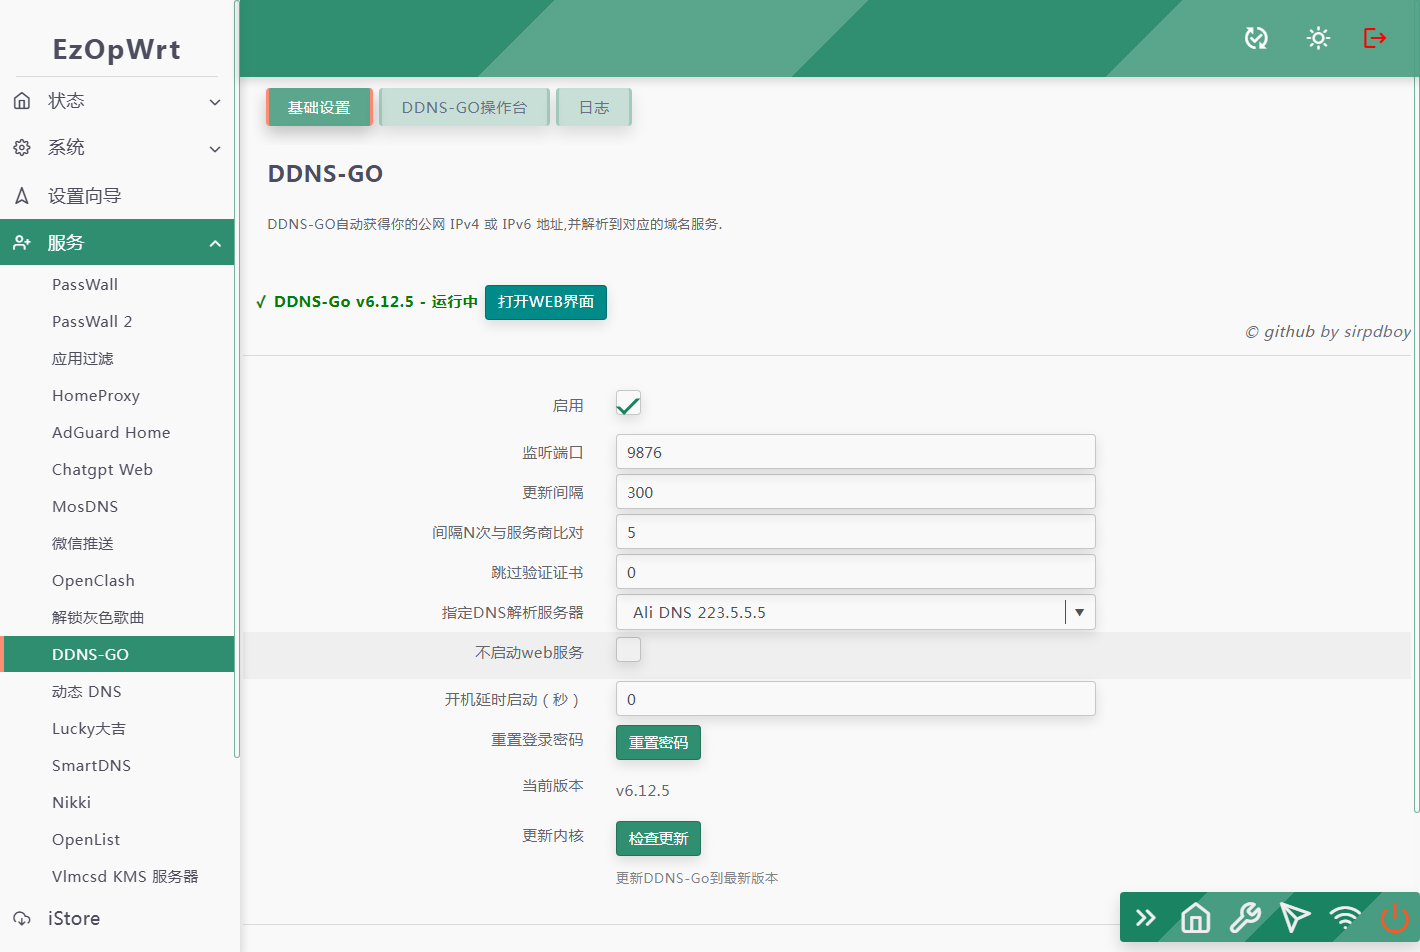This screenshot has width=1420, height=952.
Task: Click the home icon in bottom toolbar
Action: (1196, 917)
